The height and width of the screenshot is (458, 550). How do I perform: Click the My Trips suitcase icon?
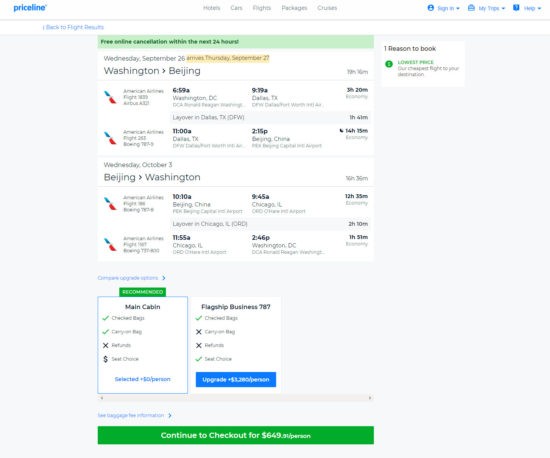click(471, 8)
